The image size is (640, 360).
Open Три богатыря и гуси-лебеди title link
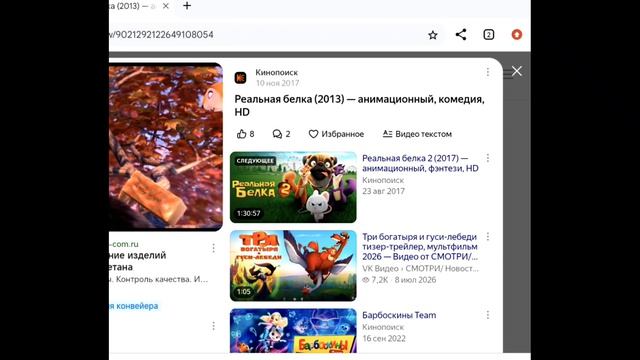[420, 247]
